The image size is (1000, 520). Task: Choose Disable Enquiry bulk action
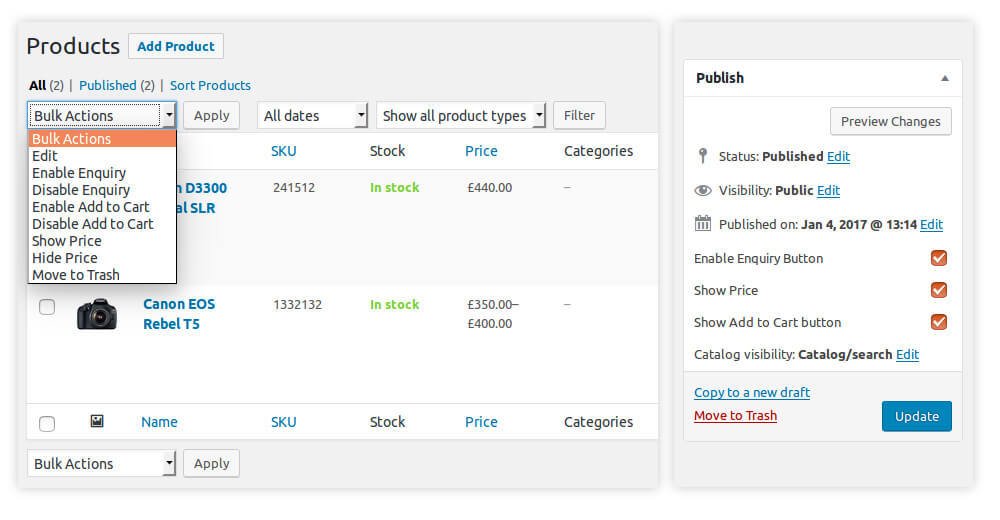(102, 190)
